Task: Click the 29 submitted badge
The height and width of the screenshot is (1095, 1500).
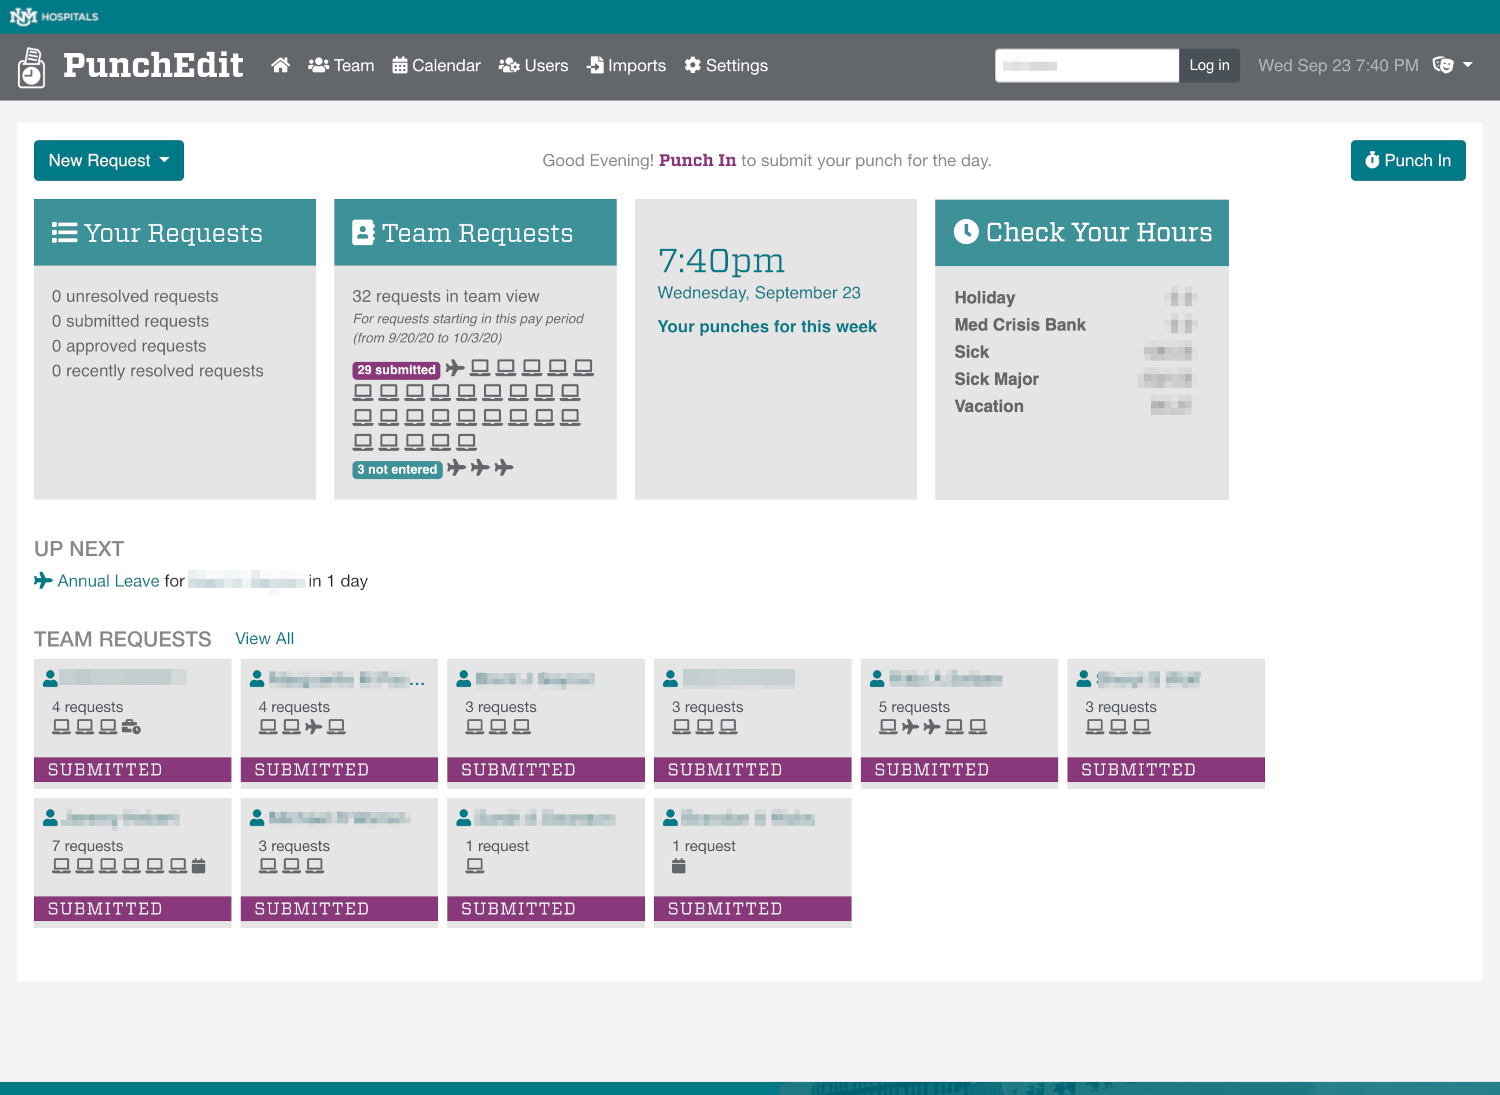Action: coord(396,370)
